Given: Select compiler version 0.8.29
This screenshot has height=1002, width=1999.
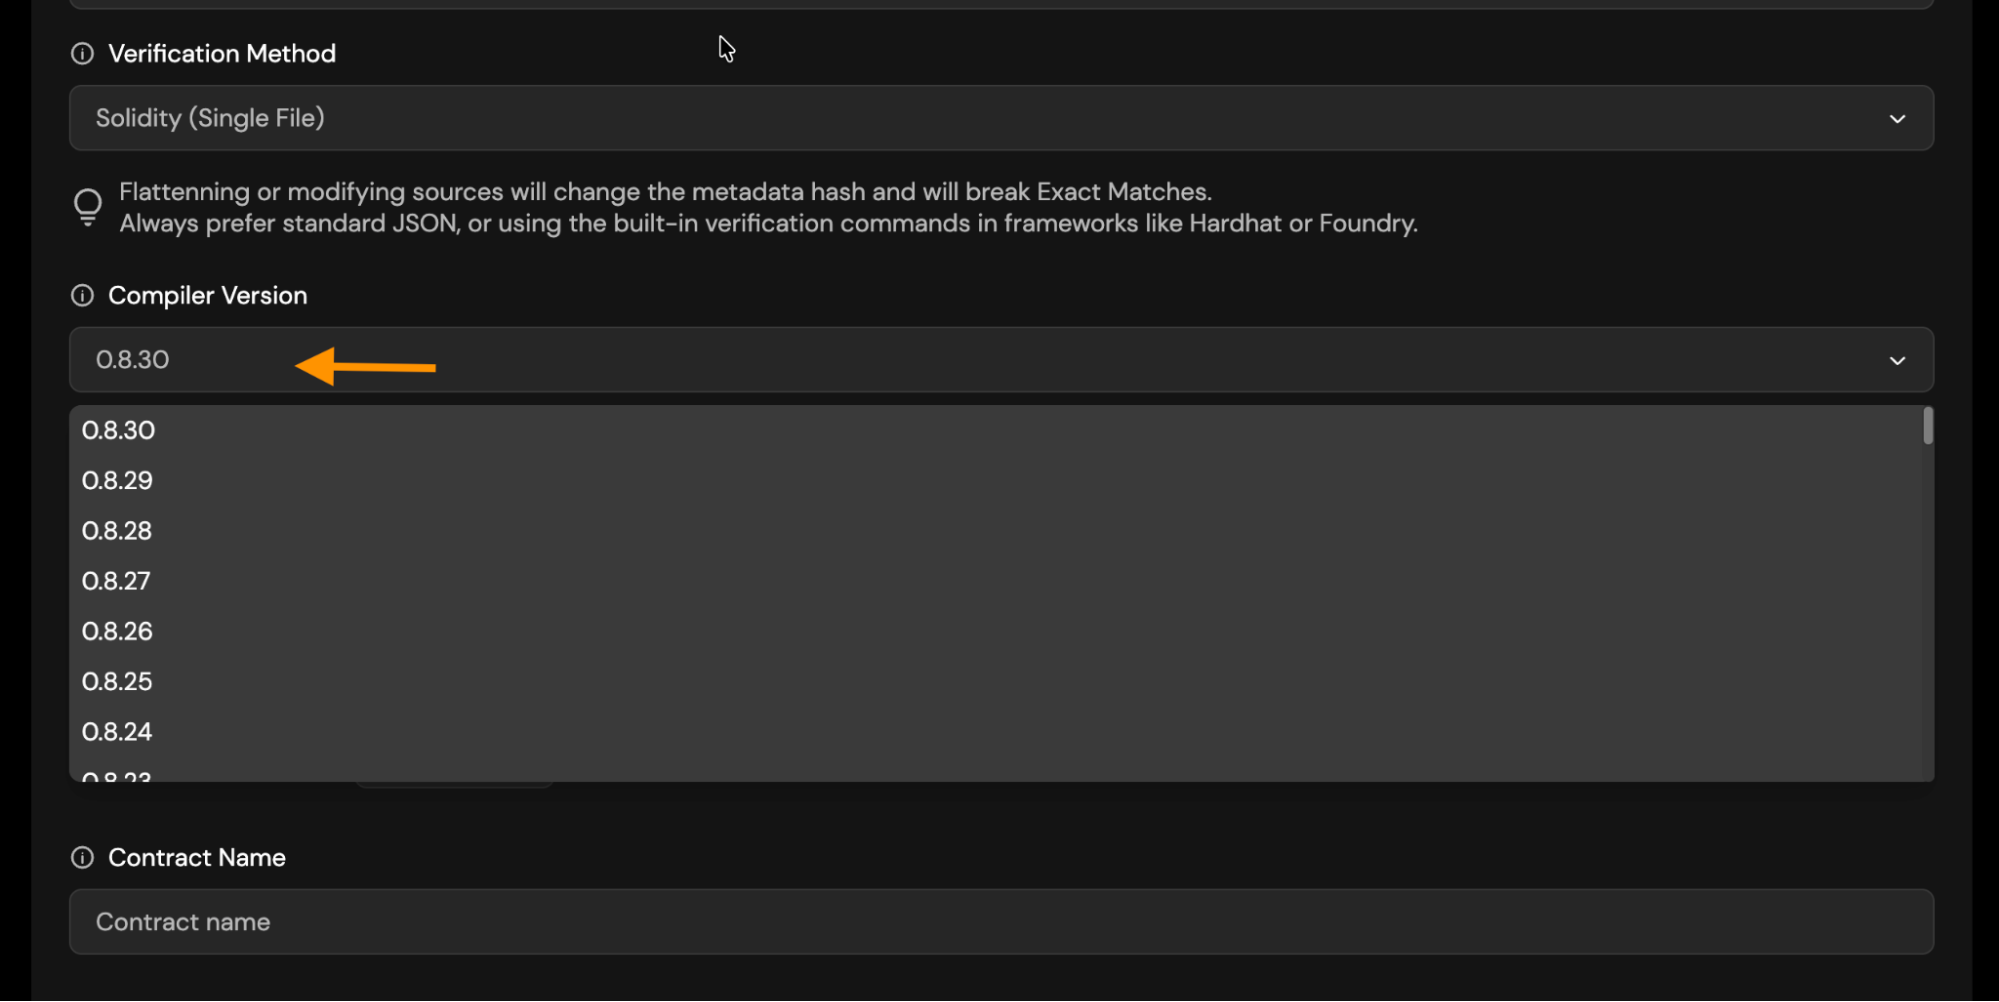Looking at the screenshot, I should click(x=118, y=481).
